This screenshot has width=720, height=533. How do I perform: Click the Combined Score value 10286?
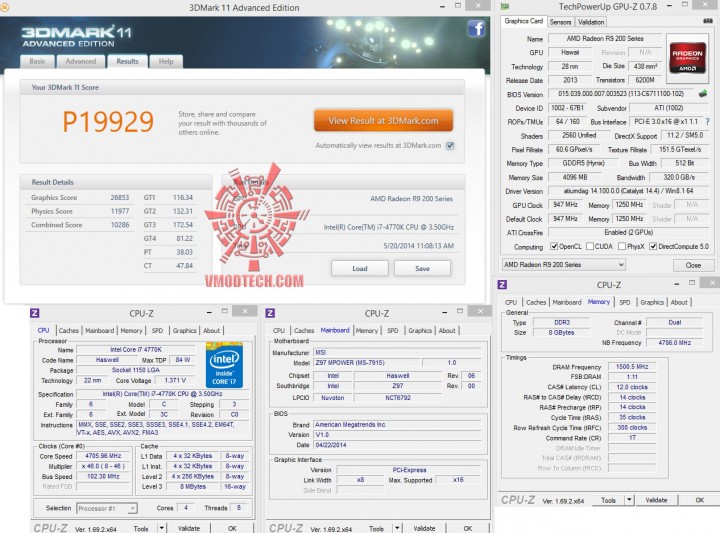pyautogui.click(x=120, y=225)
